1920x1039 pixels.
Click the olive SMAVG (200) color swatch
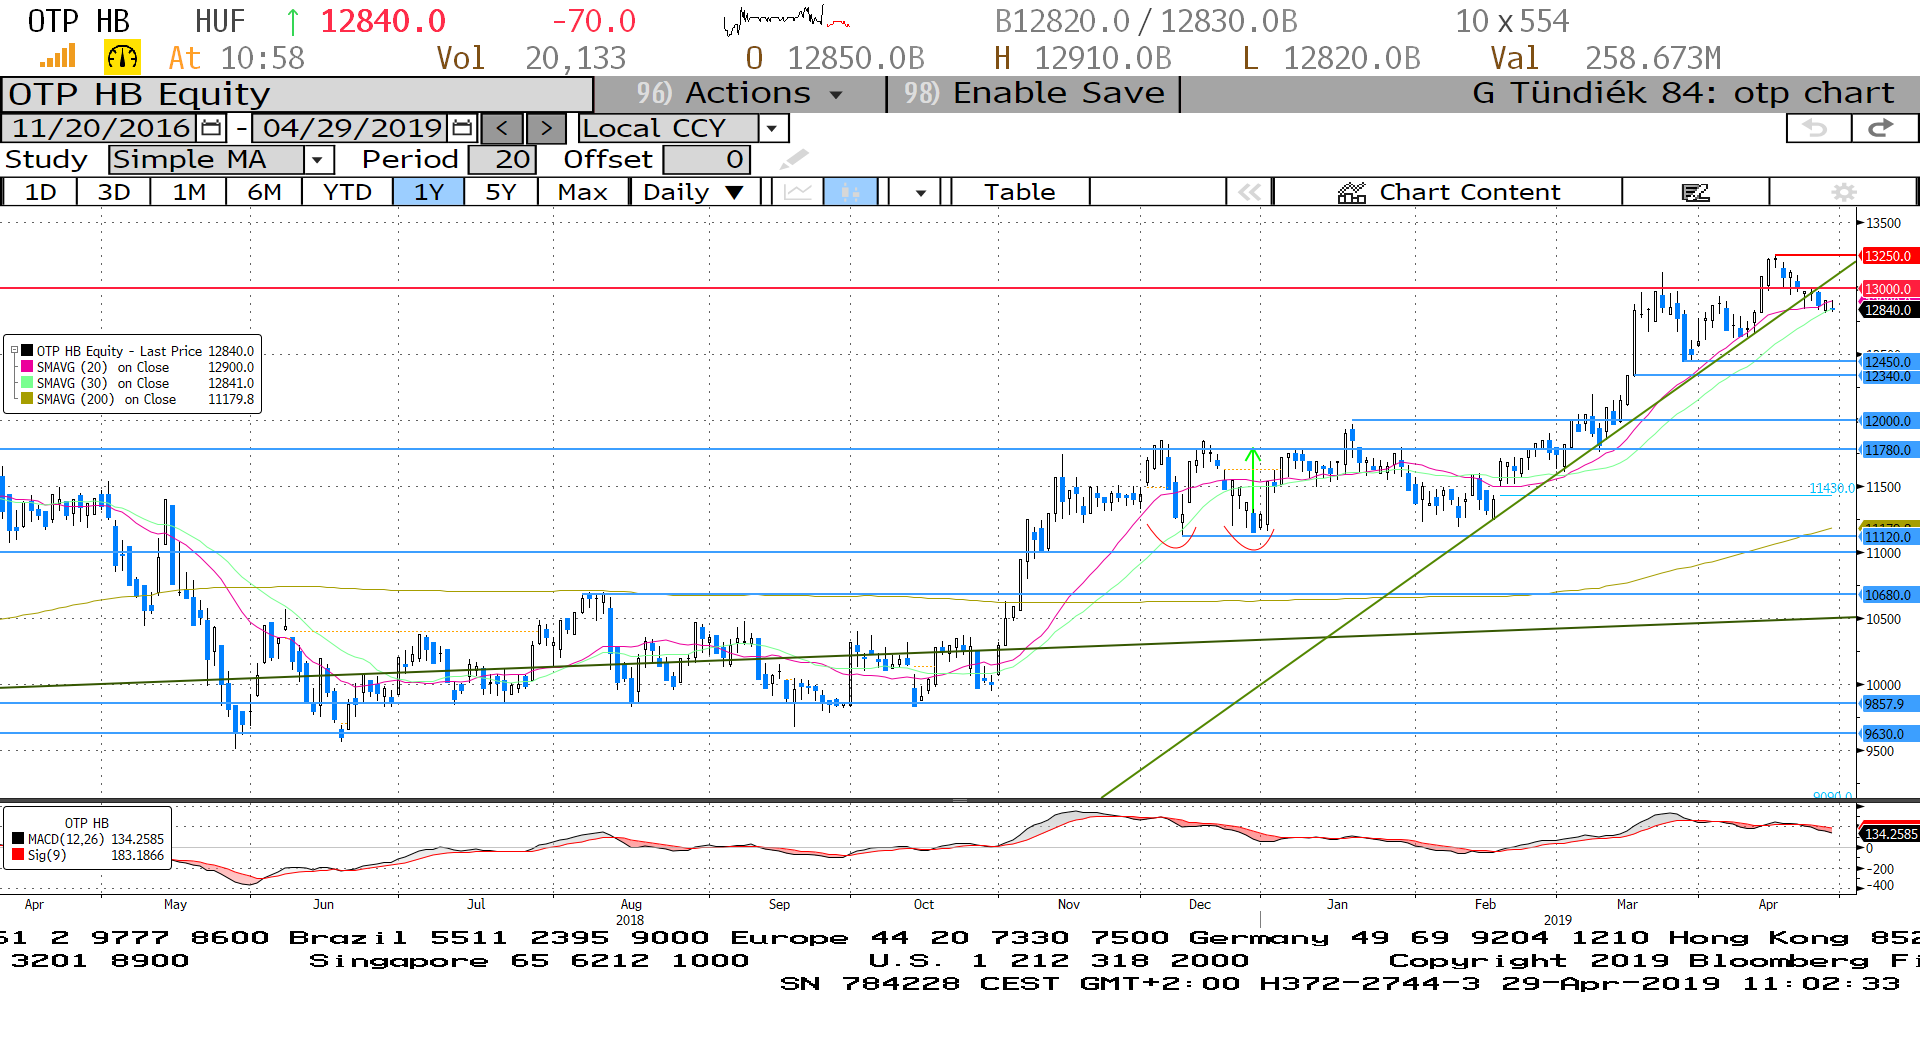(x=27, y=399)
